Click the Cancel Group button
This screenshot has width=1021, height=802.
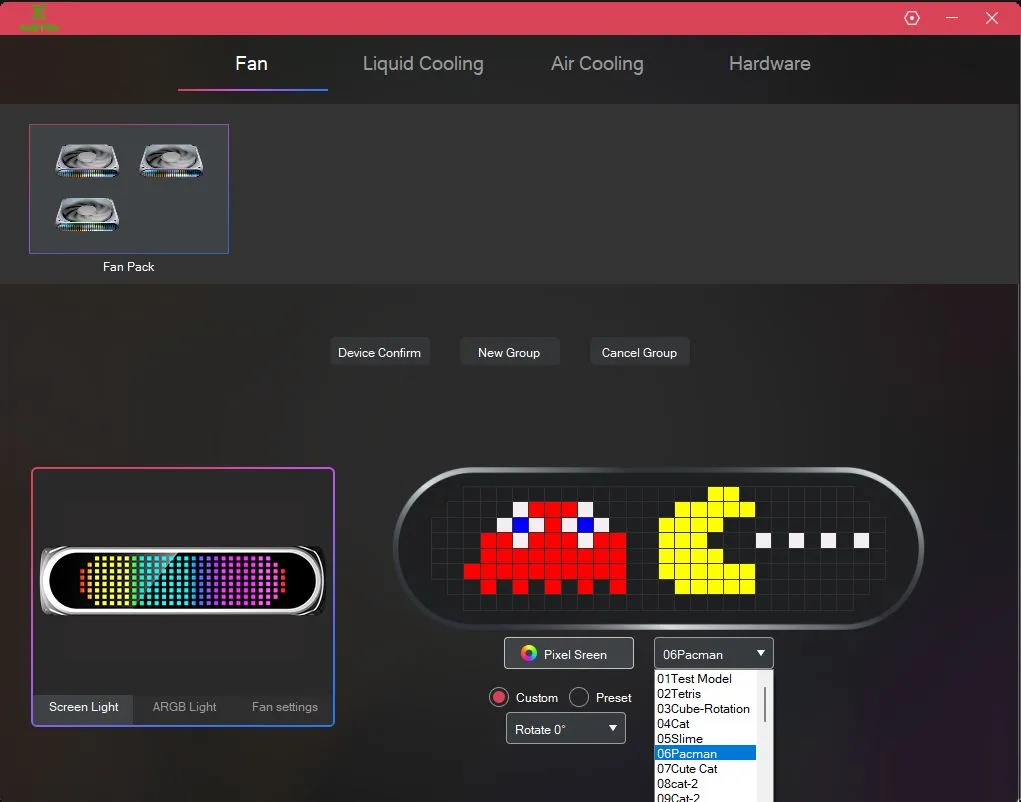pyautogui.click(x=639, y=352)
